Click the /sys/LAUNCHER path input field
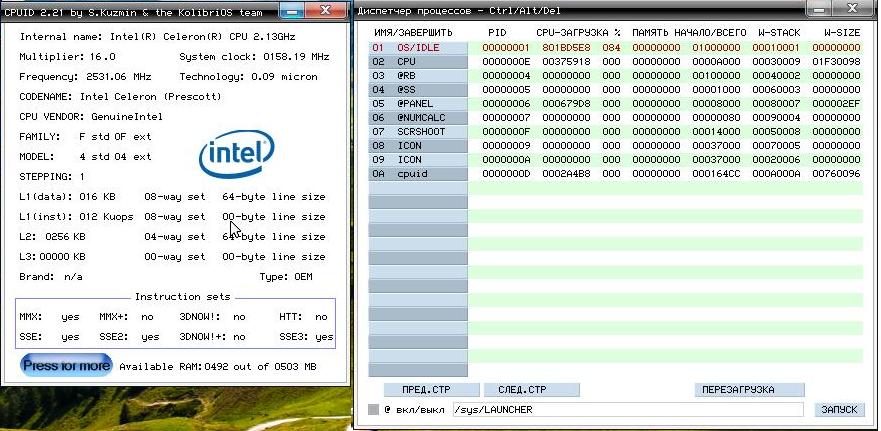The height and width of the screenshot is (431, 881). (x=625, y=410)
